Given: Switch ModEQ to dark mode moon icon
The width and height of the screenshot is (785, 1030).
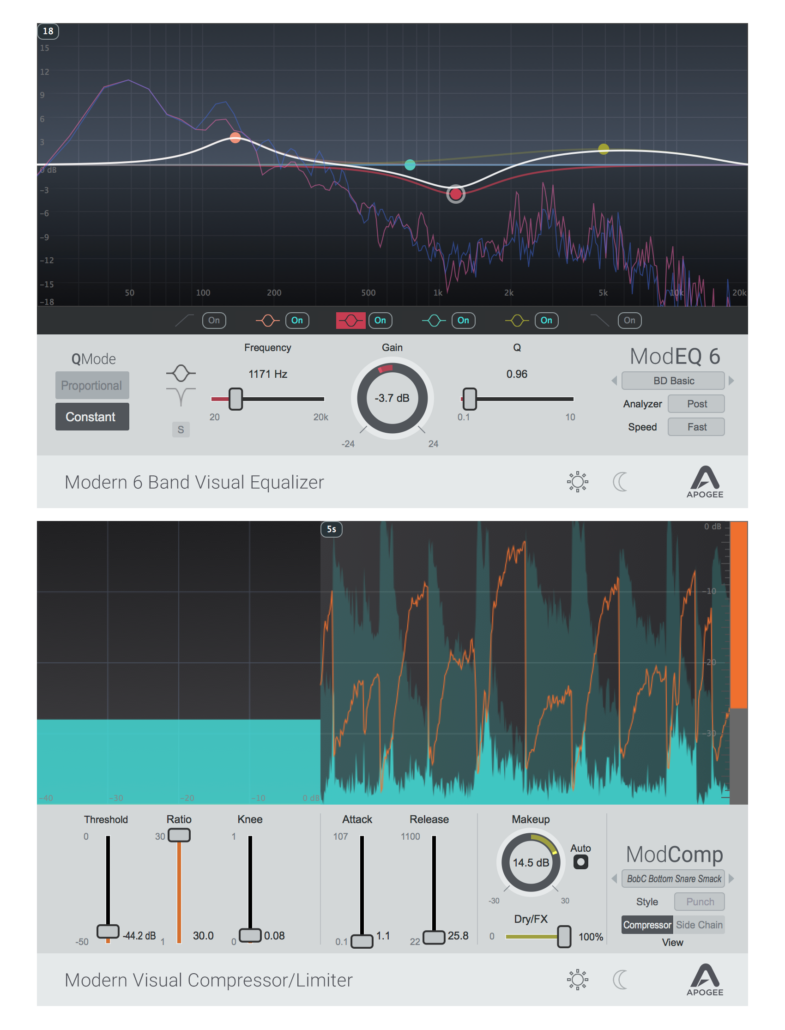Looking at the screenshot, I should (620, 481).
